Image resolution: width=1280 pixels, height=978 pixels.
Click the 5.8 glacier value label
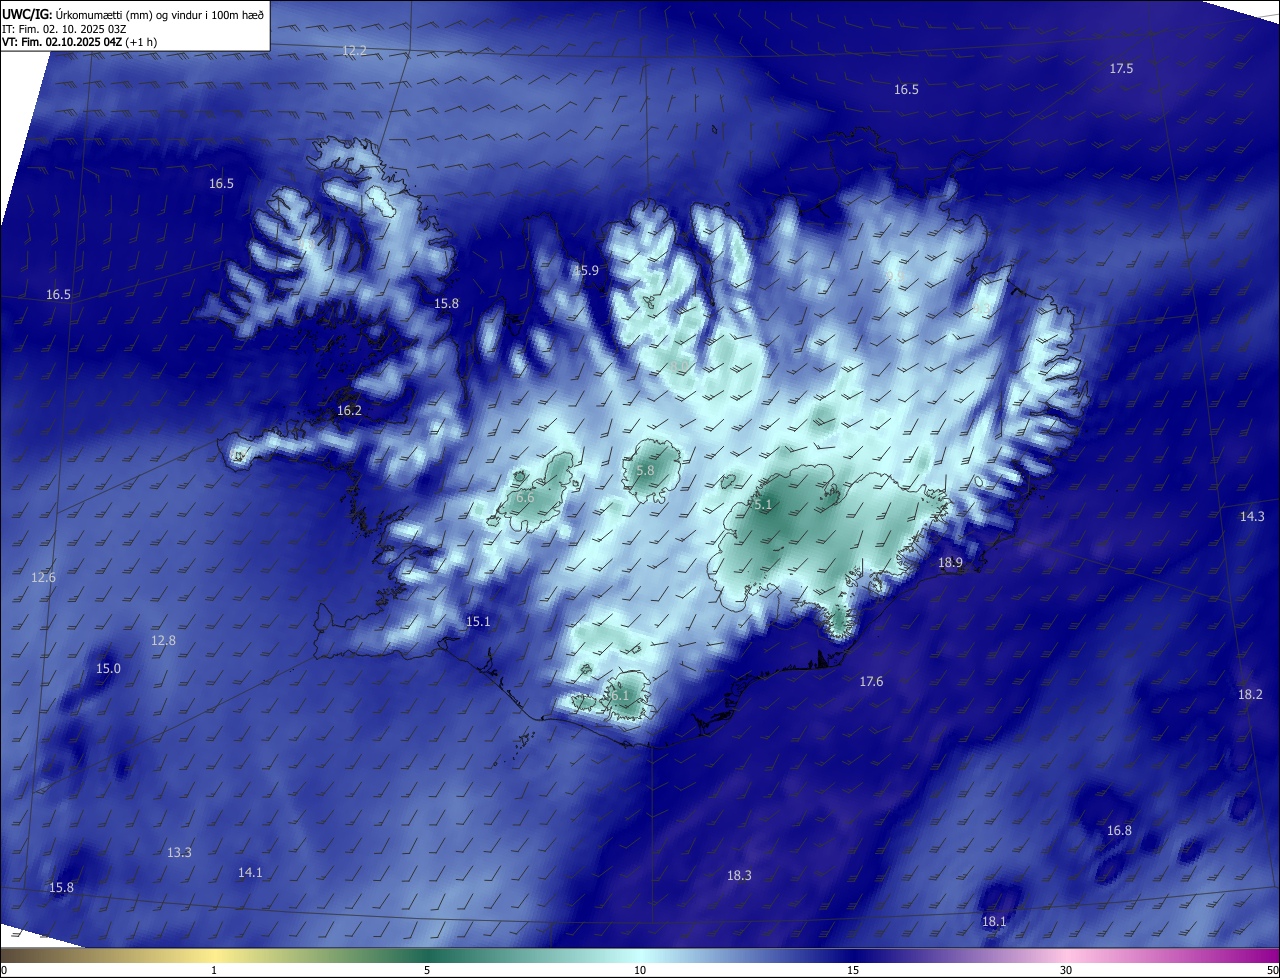645,470
